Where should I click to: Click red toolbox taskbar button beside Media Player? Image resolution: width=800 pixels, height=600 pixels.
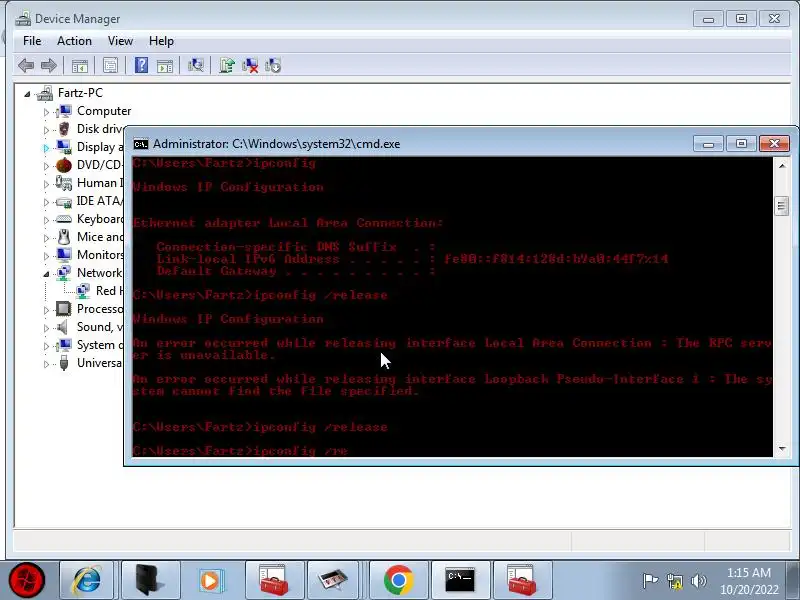point(274,580)
